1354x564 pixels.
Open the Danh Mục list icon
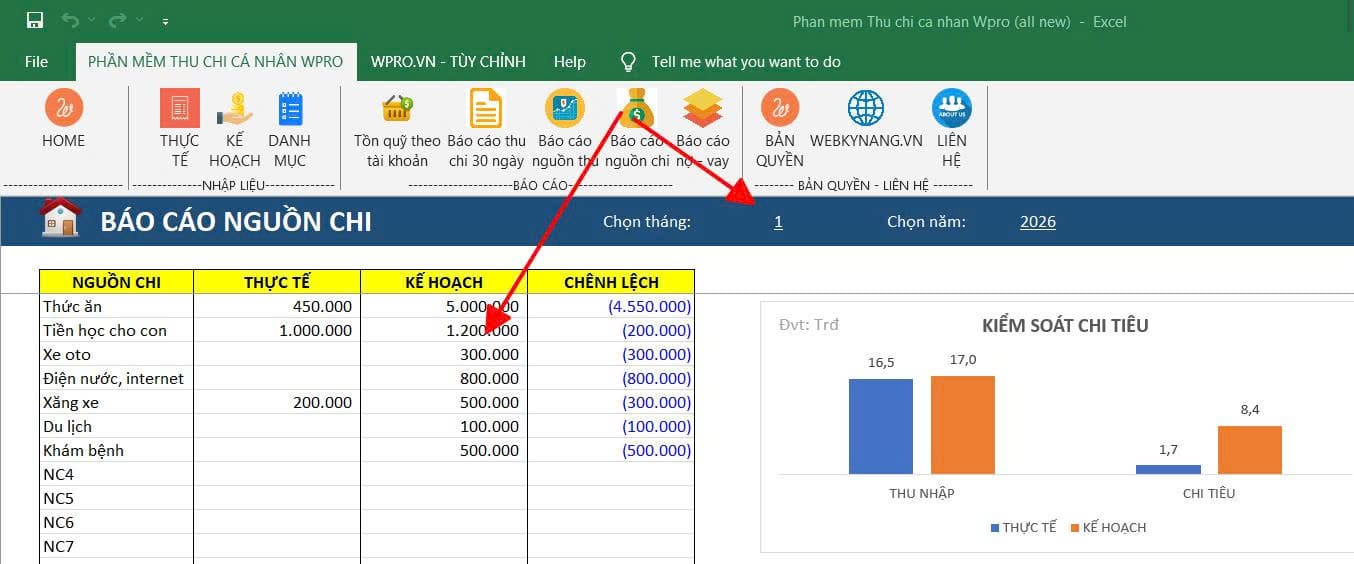pyautogui.click(x=290, y=108)
